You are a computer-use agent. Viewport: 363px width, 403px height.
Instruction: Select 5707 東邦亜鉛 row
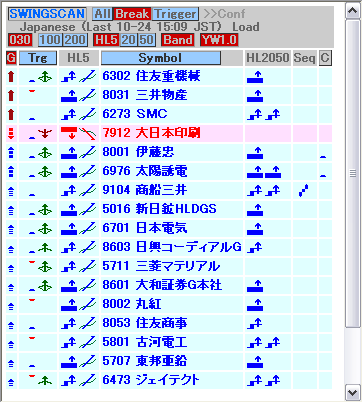coord(169,361)
